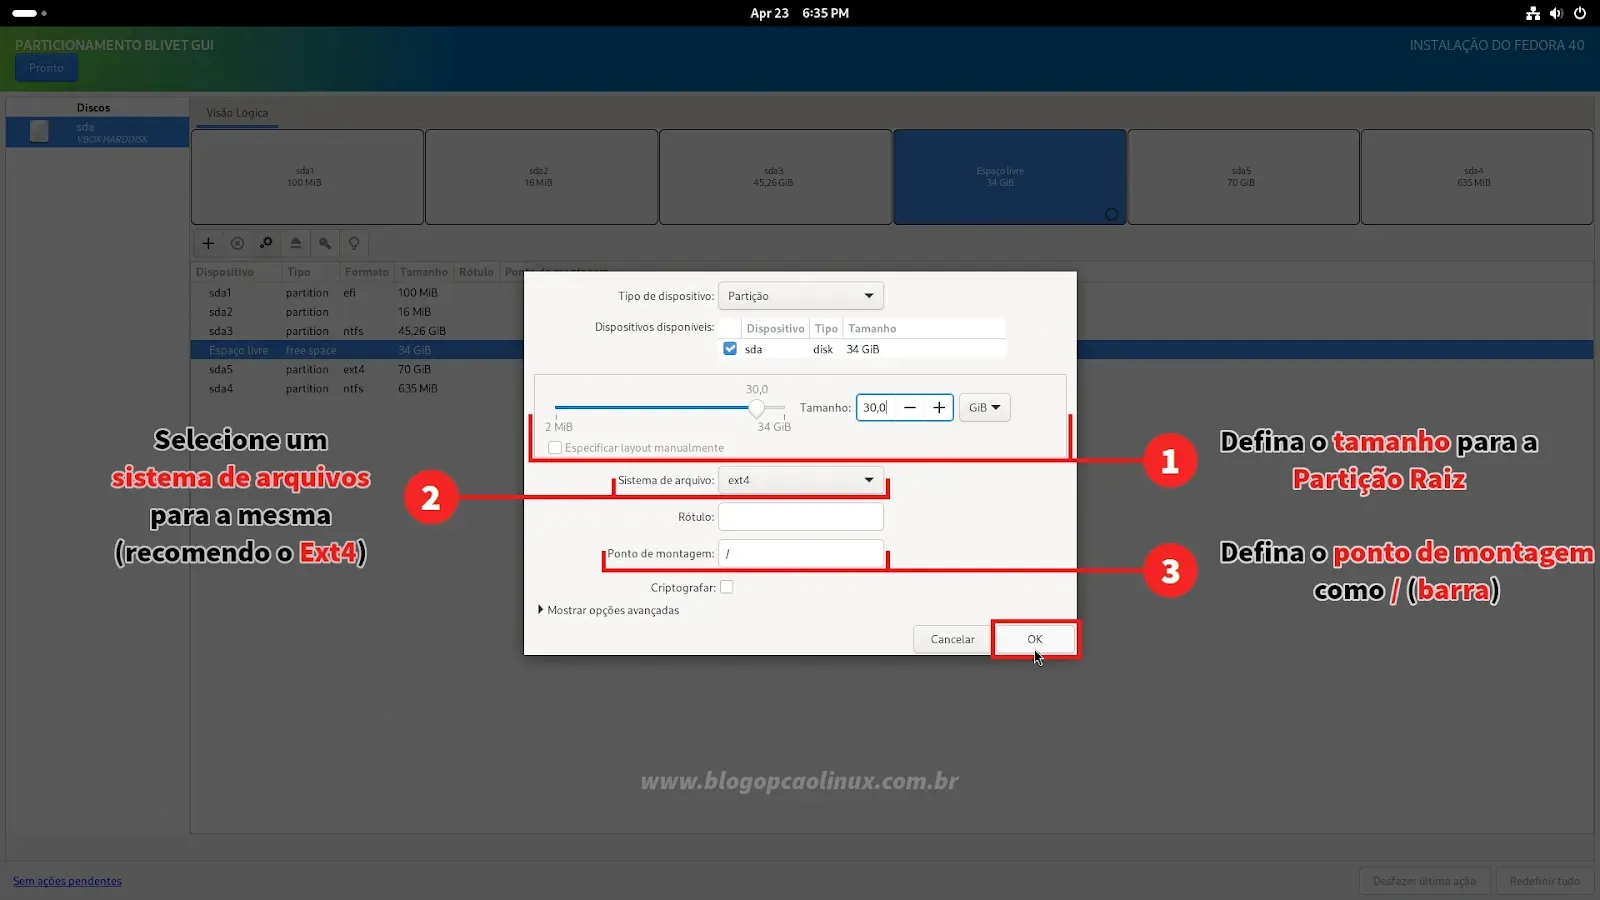Open the clock Apr 23 6:35 PM
This screenshot has width=1600, height=900.
tap(799, 13)
